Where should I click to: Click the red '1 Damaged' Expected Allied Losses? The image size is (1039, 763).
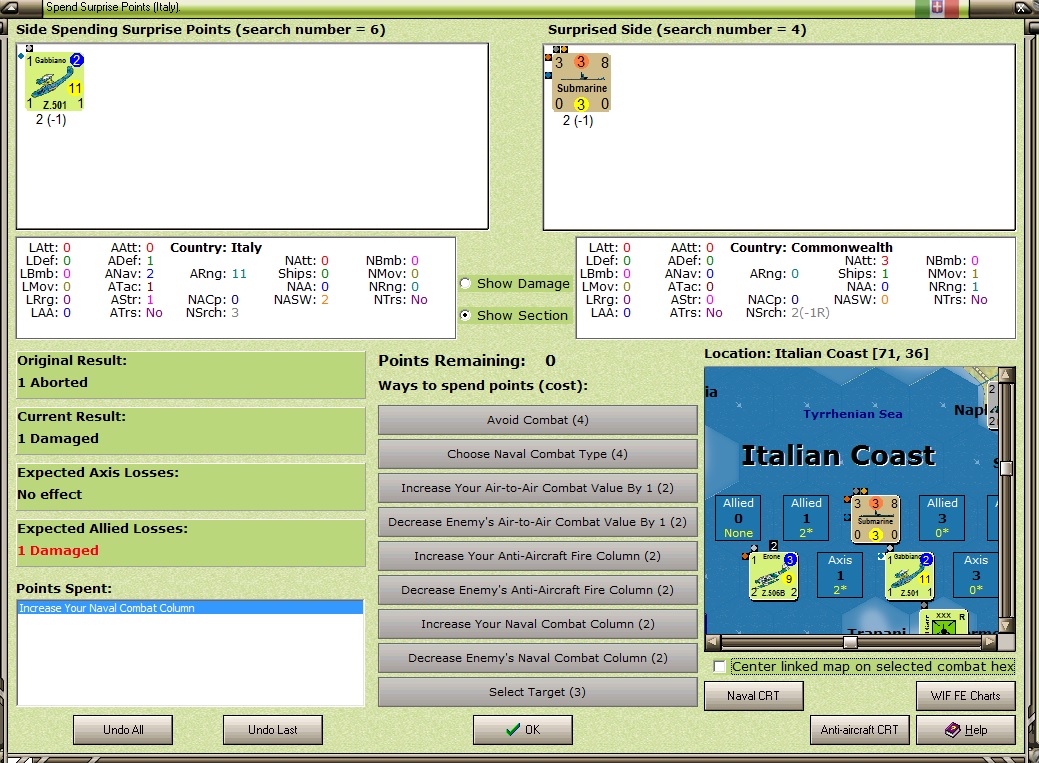[58, 551]
